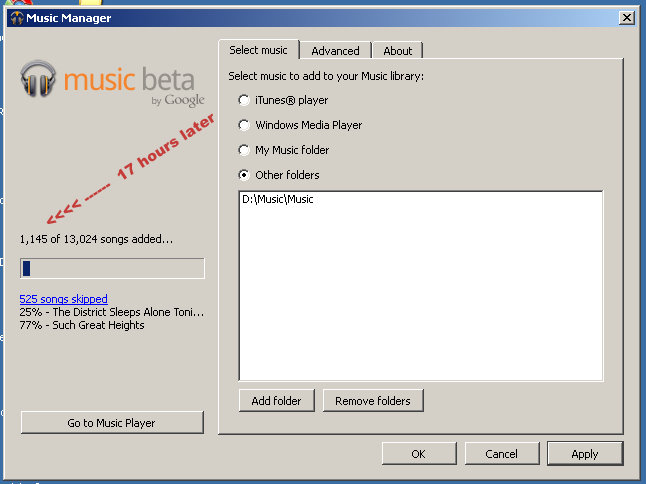This screenshot has width=646, height=484.
Task: Switch to the Select music tab
Action: pos(258,50)
